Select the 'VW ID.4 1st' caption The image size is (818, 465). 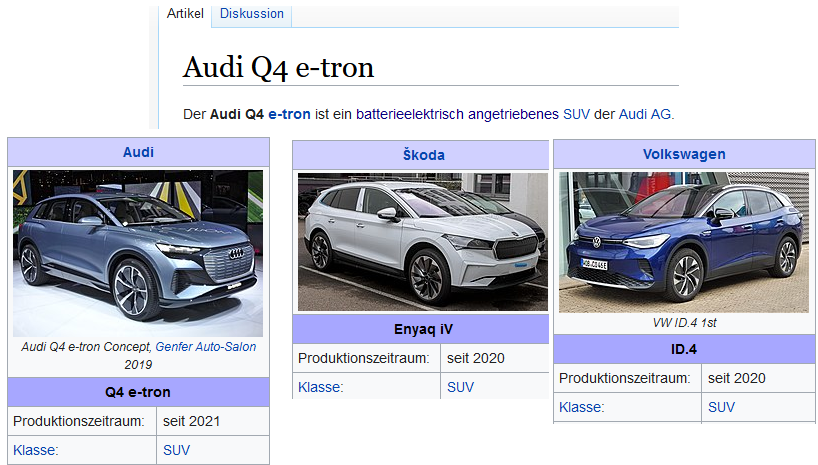pos(684,323)
